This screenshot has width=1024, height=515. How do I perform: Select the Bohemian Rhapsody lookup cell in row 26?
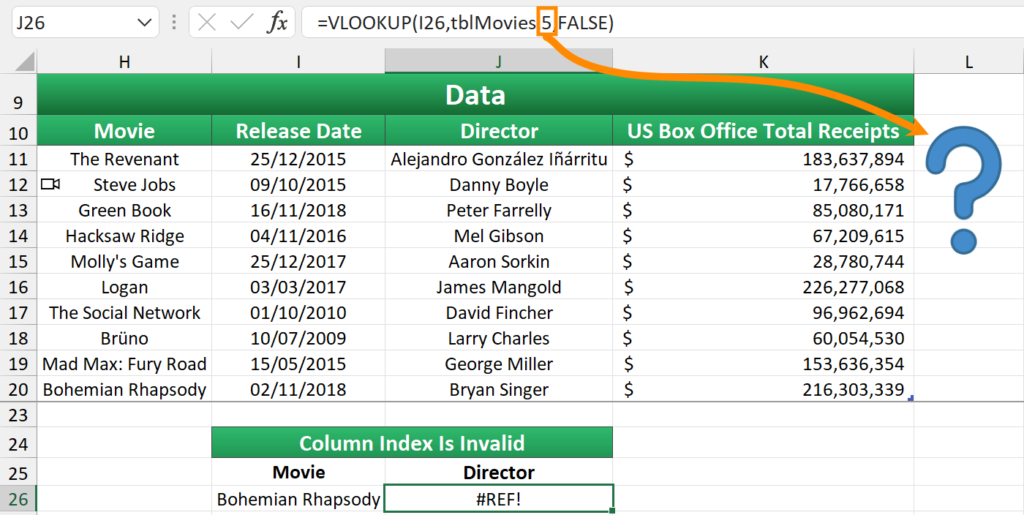[298, 499]
